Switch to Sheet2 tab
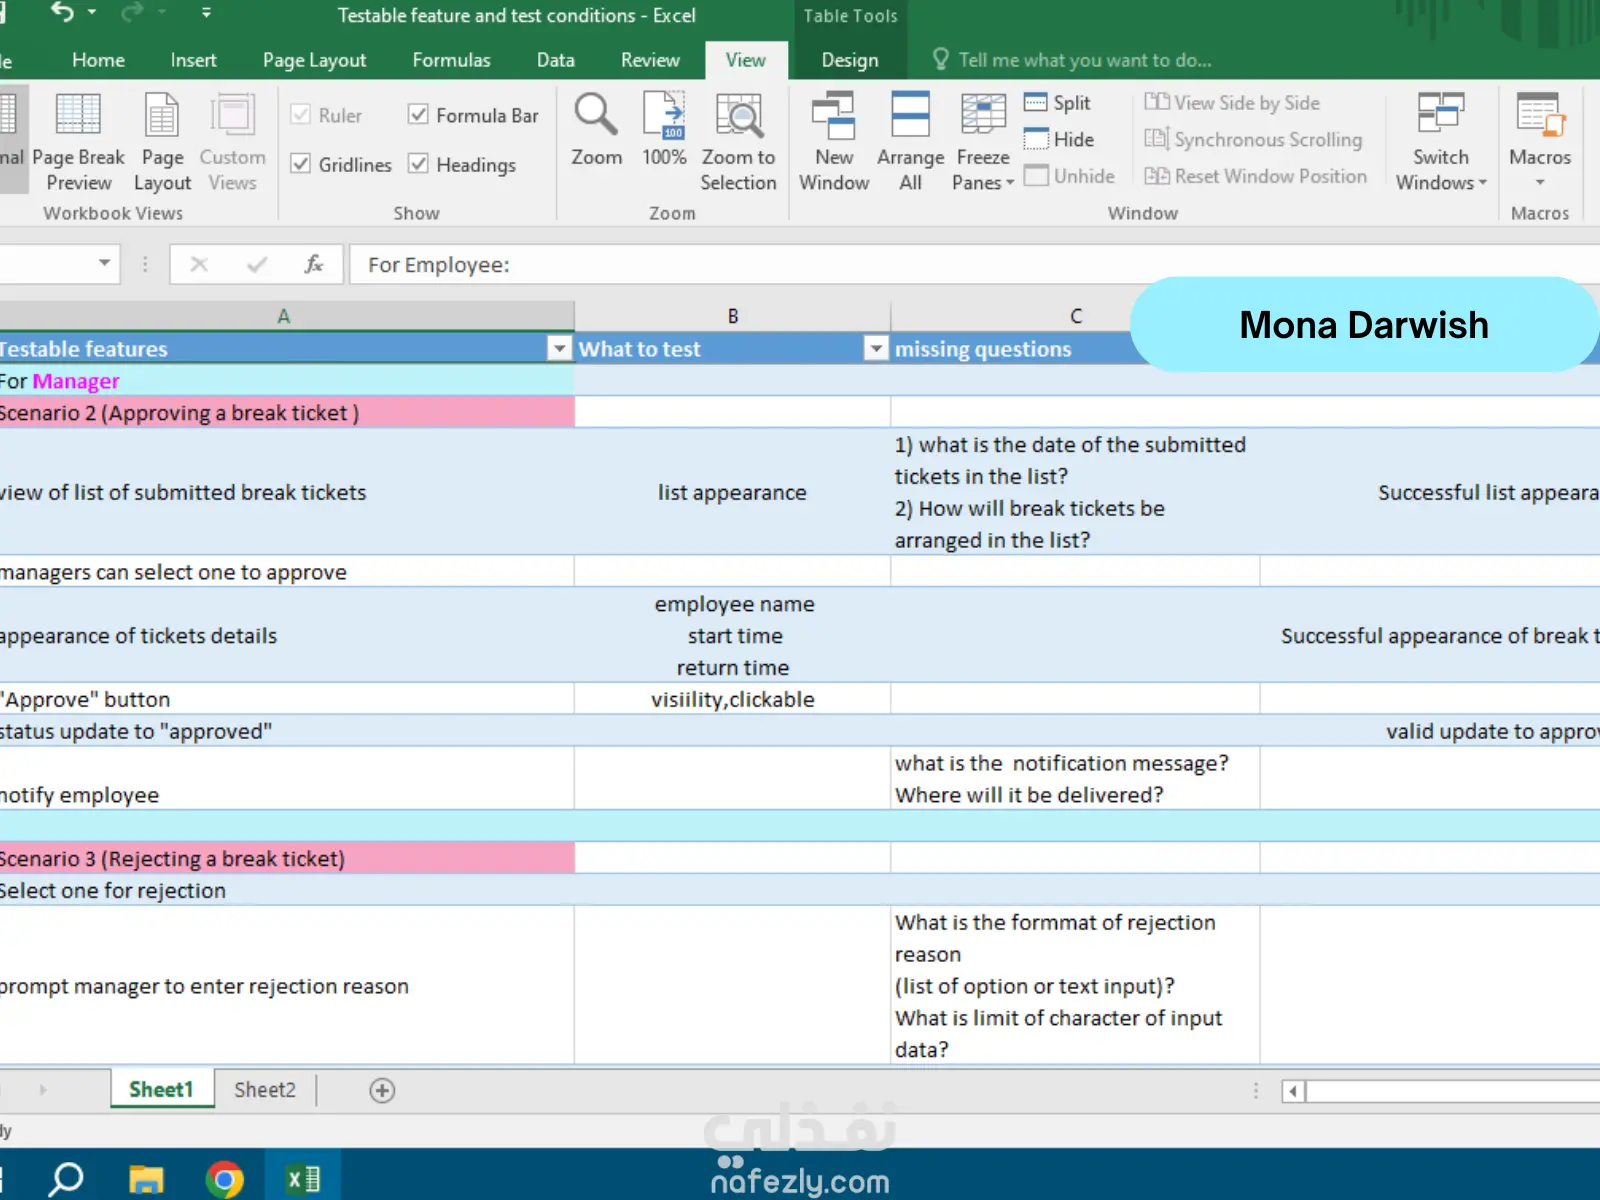 point(265,1090)
